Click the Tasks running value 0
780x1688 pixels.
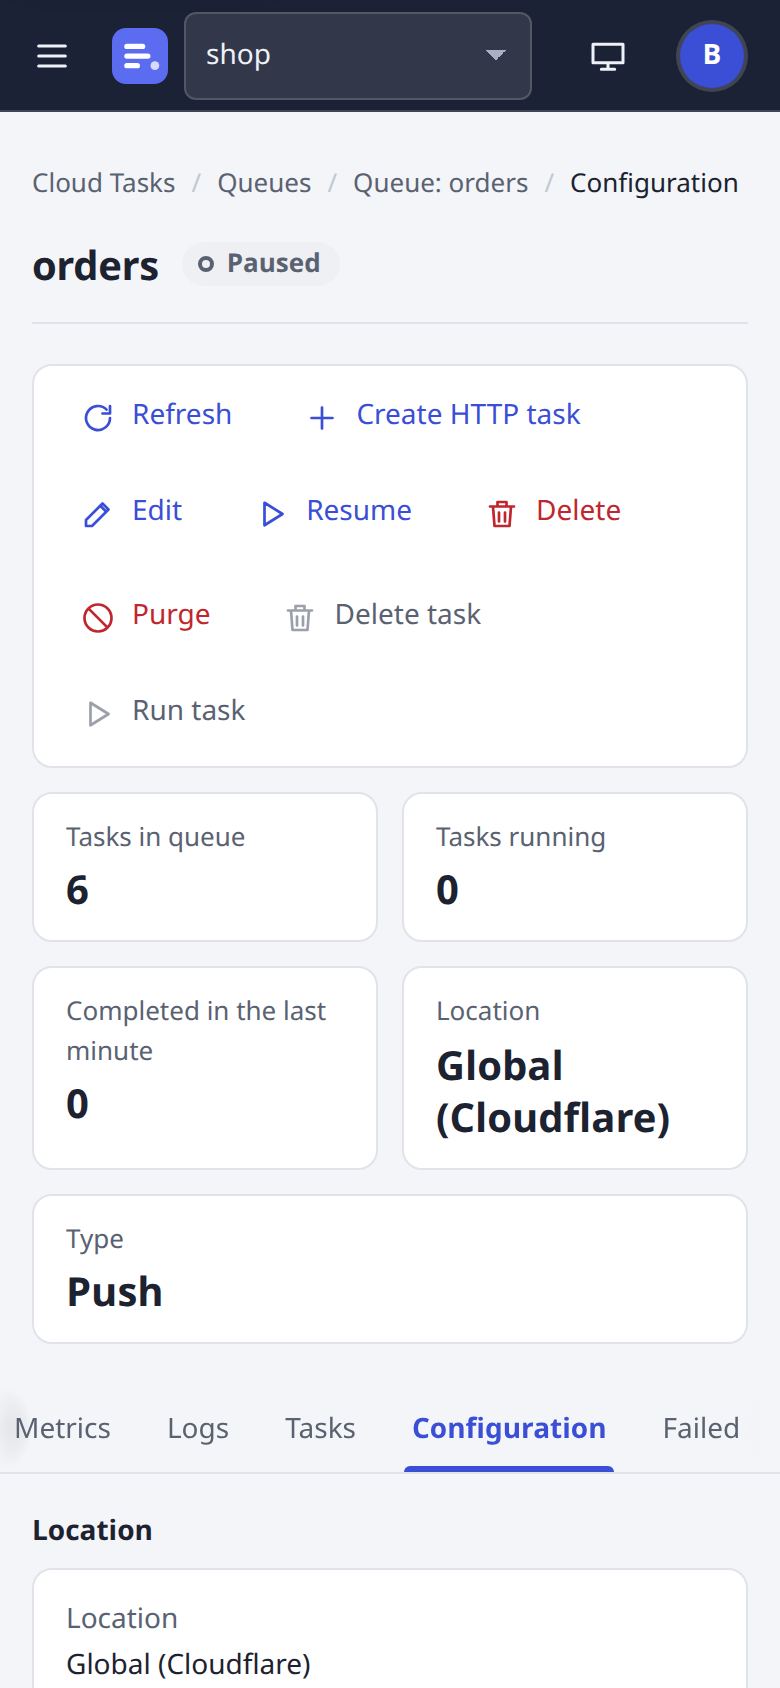448,890
